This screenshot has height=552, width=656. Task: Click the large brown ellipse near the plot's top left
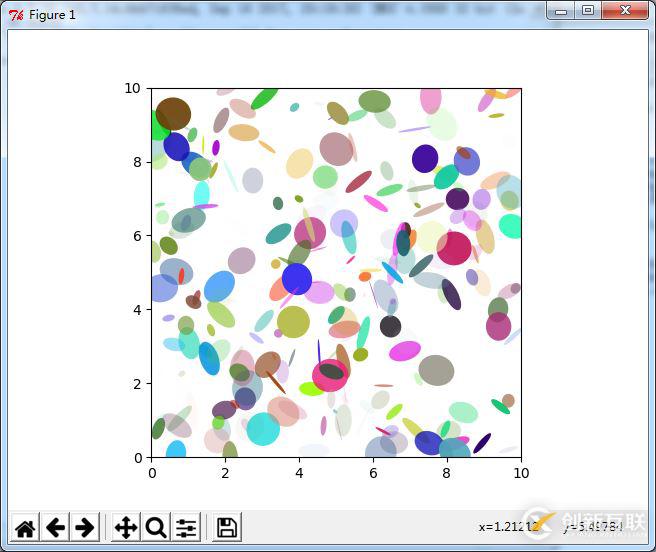pyautogui.click(x=173, y=114)
